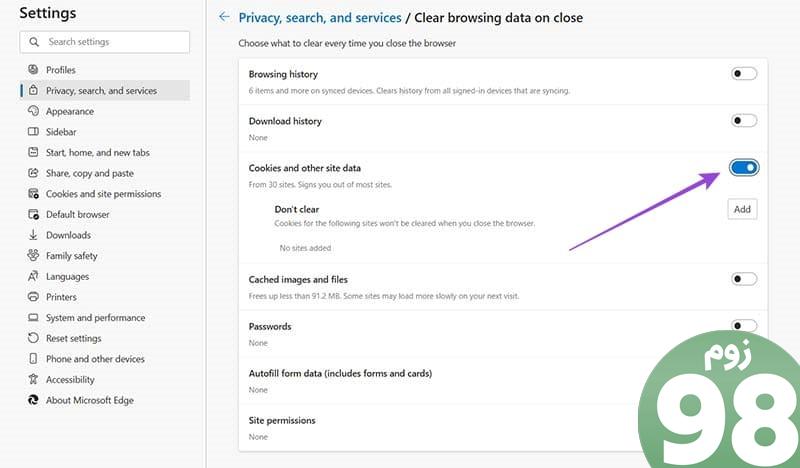Image resolution: width=800 pixels, height=468 pixels.
Task: Click the Reset settings icon
Action: click(x=33, y=338)
